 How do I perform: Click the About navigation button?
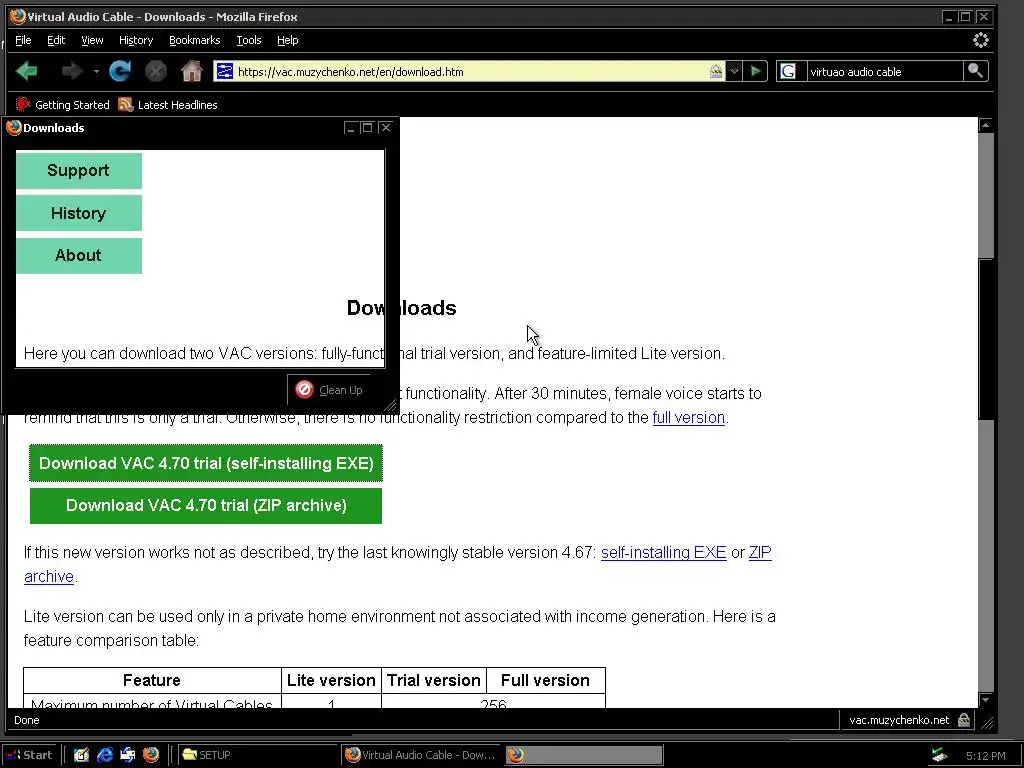[x=78, y=255]
